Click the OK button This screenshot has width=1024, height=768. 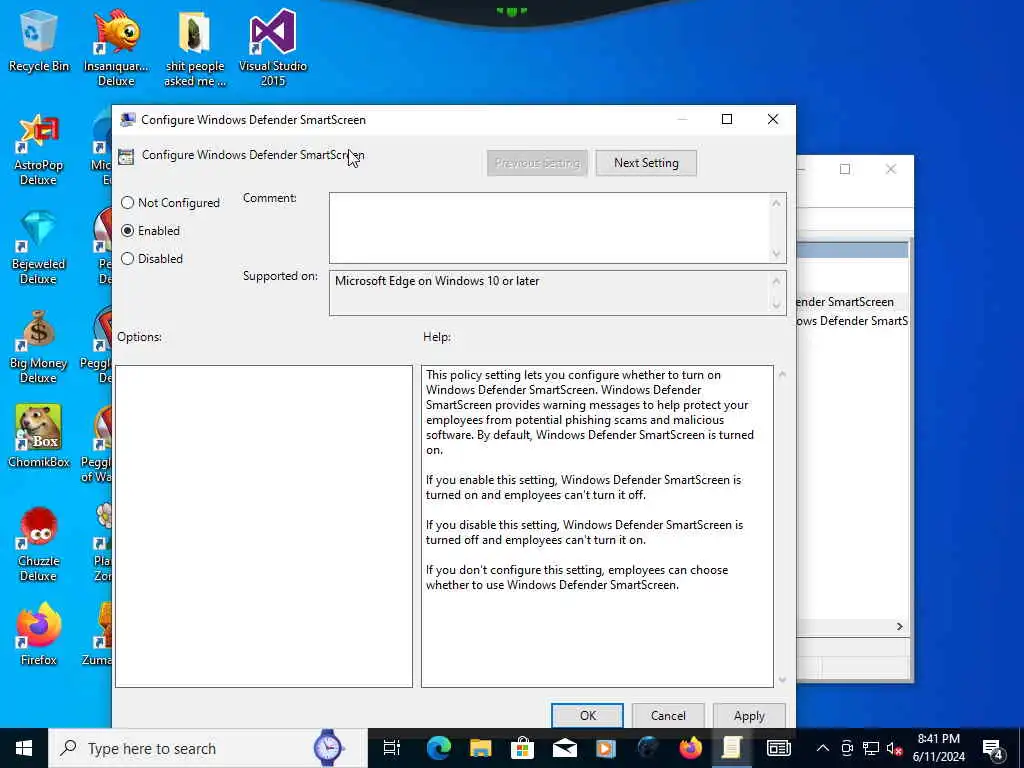587,716
